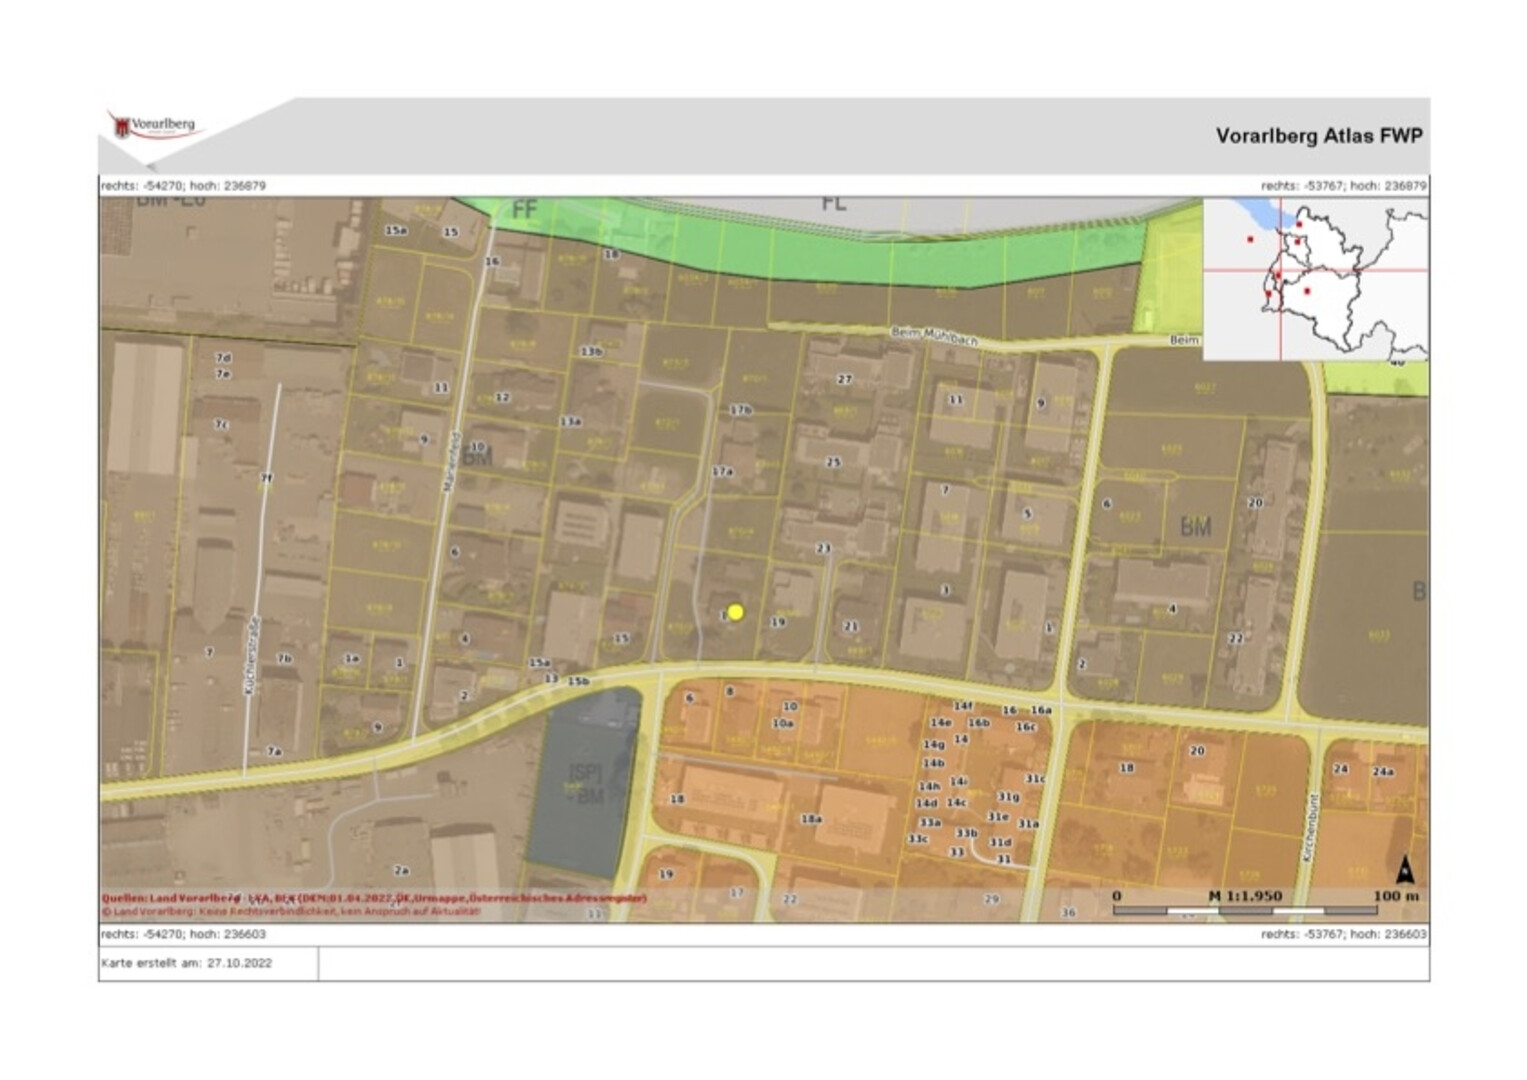Click the north arrow compass symbol
Image resolution: width=1527 pixels, height=1080 pixels.
click(1404, 870)
